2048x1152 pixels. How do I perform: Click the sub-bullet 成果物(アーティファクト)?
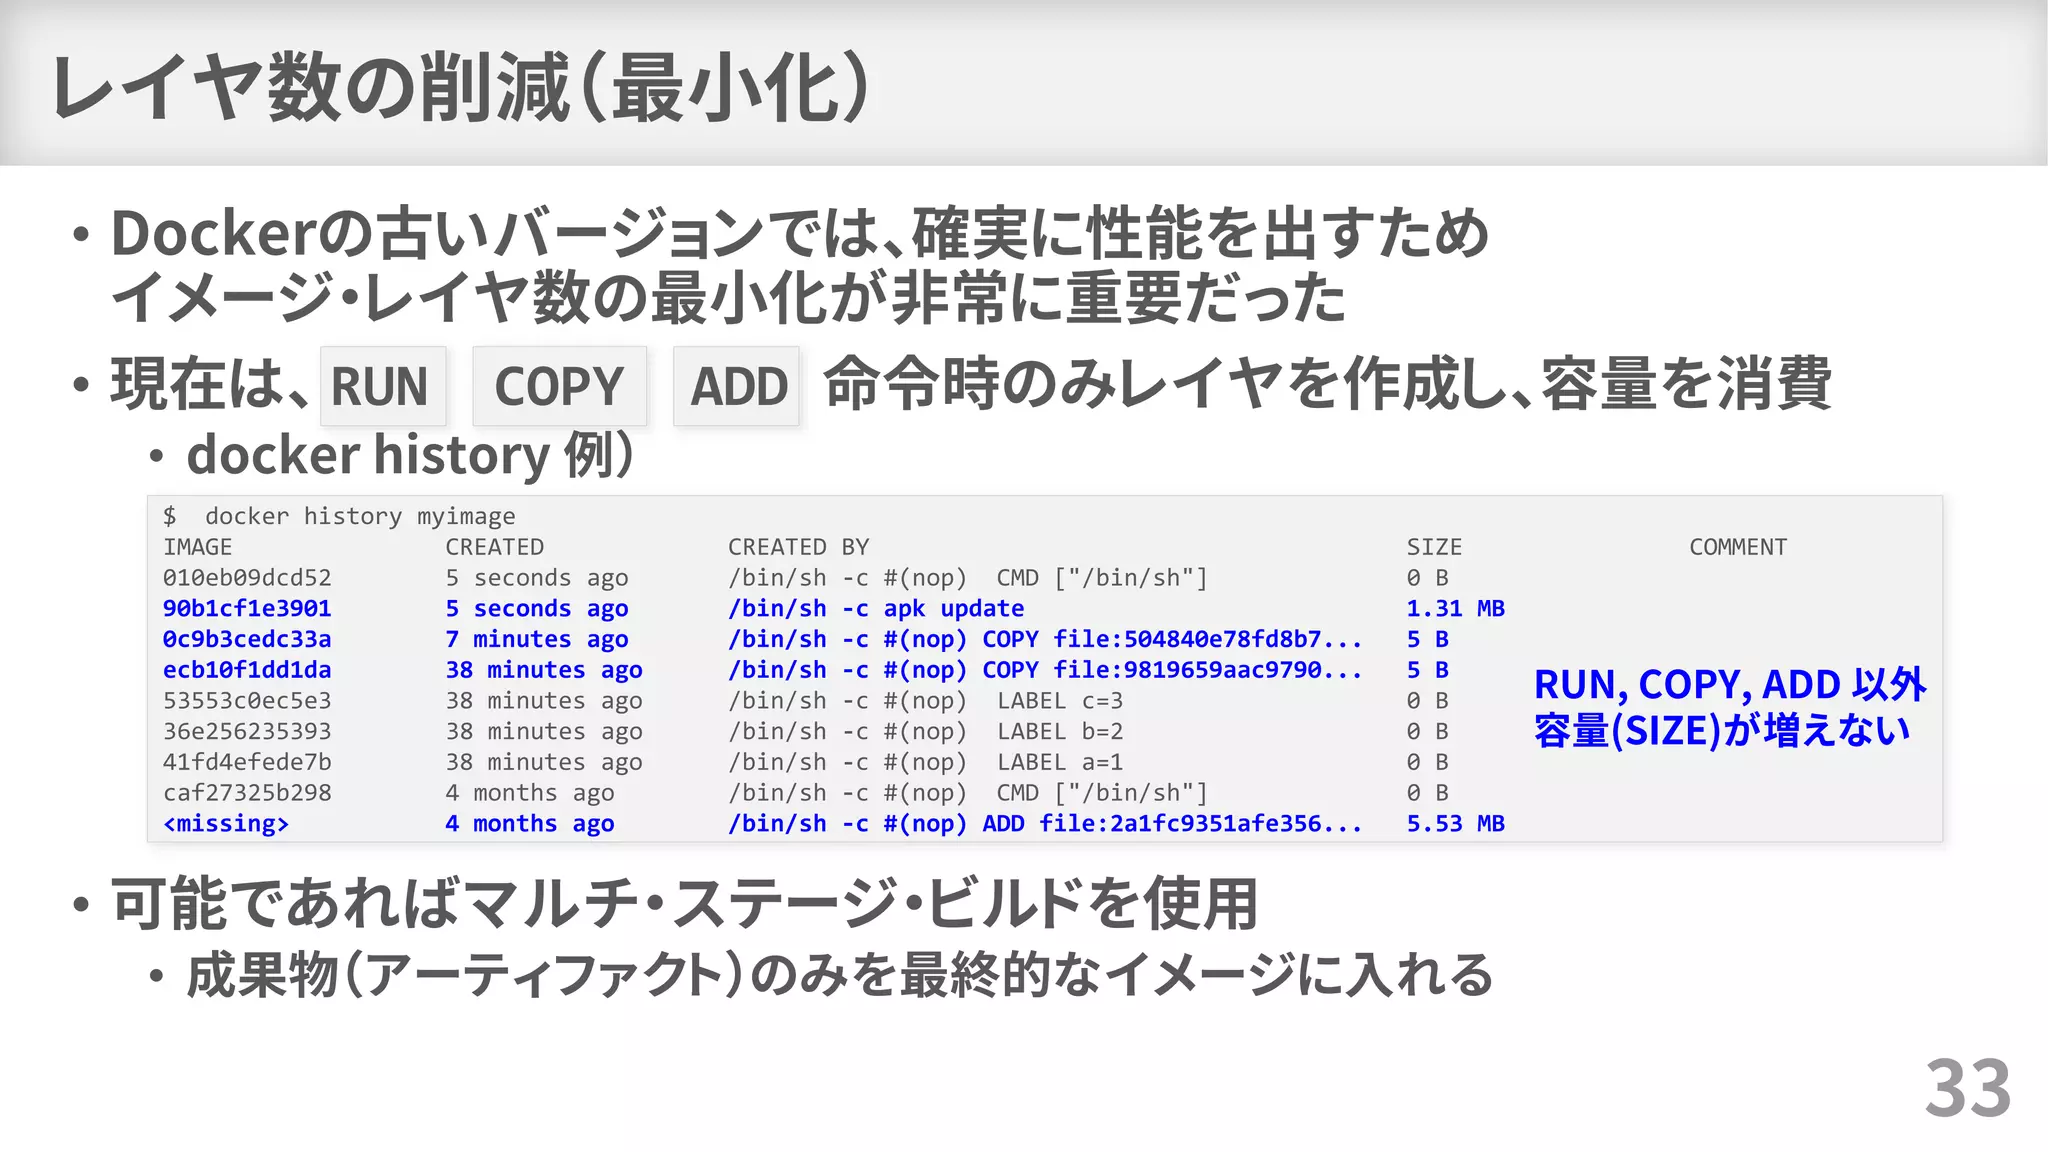(x=840, y=975)
